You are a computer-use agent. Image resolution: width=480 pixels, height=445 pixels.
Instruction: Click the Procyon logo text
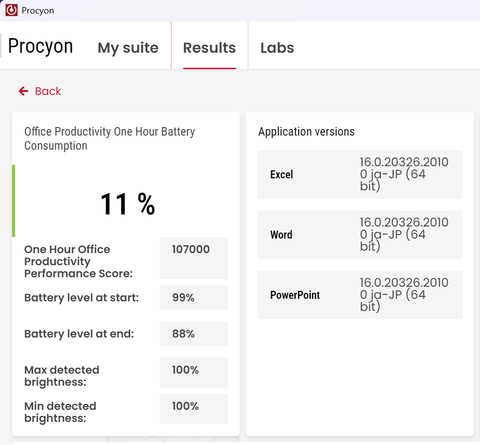point(40,46)
